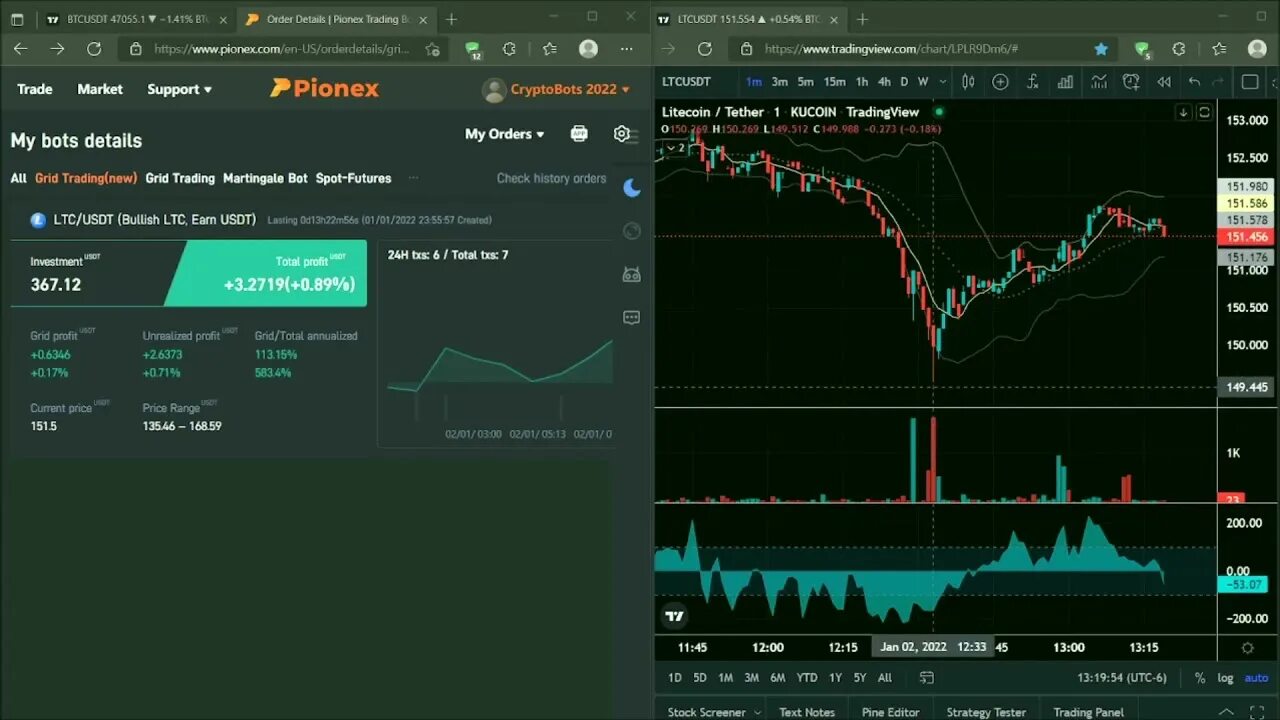Open the candlestick chart style picker
The image size is (1280, 720).
point(968,82)
